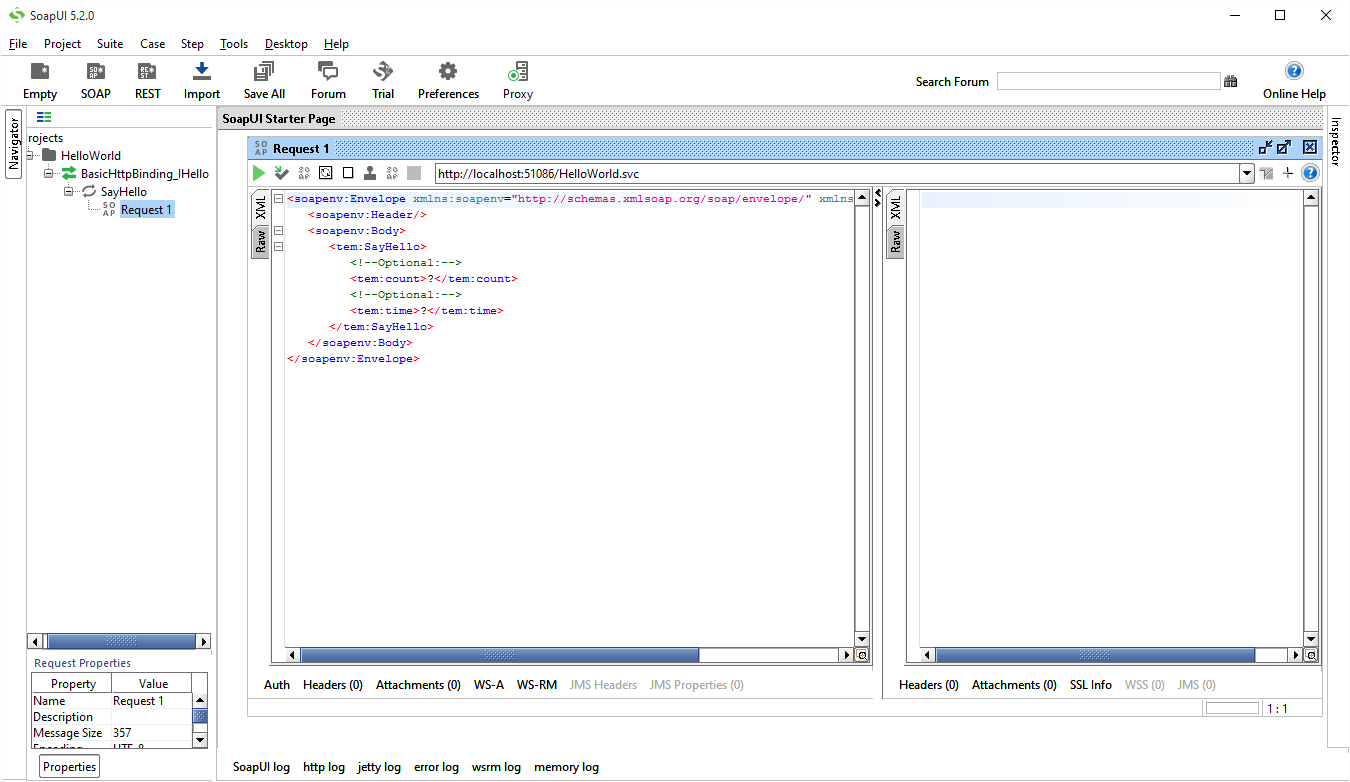
Task: Open the request Auth tab
Action: [x=277, y=685]
